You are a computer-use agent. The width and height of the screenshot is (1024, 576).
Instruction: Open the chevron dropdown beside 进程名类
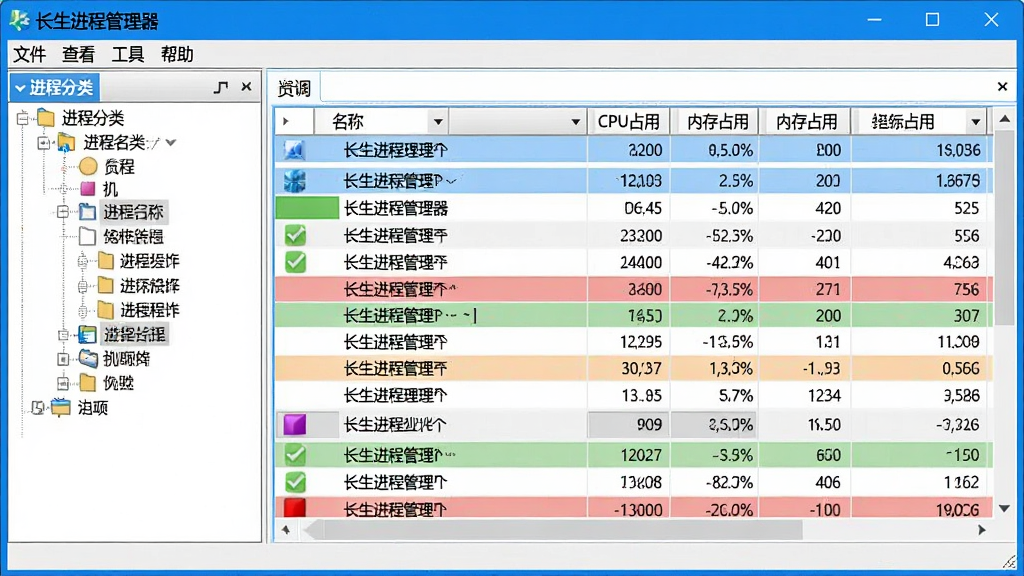[x=171, y=142]
